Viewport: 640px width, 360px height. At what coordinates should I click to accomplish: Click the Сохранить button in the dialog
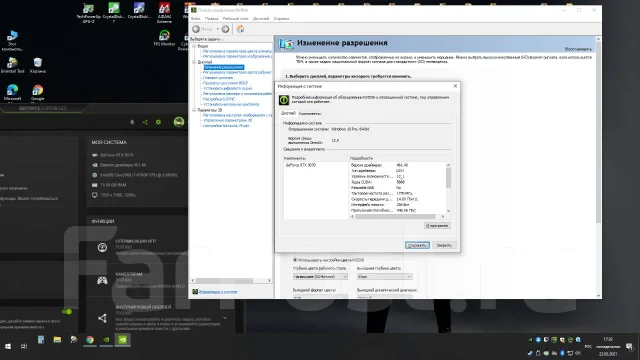tap(417, 245)
